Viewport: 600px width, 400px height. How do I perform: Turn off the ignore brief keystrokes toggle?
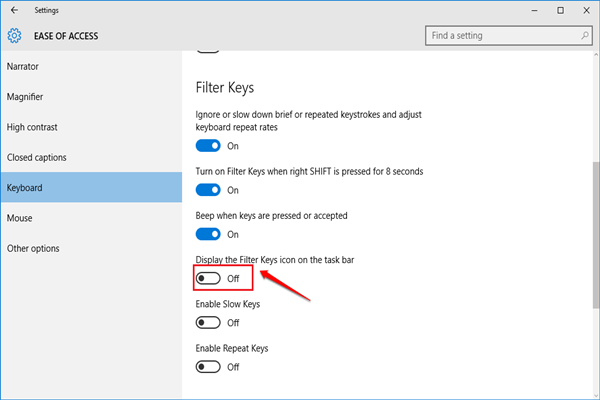pyautogui.click(x=208, y=146)
